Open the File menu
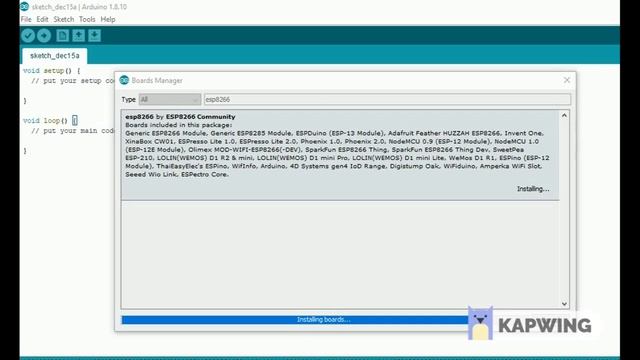This screenshot has height=360, width=640. point(26,19)
